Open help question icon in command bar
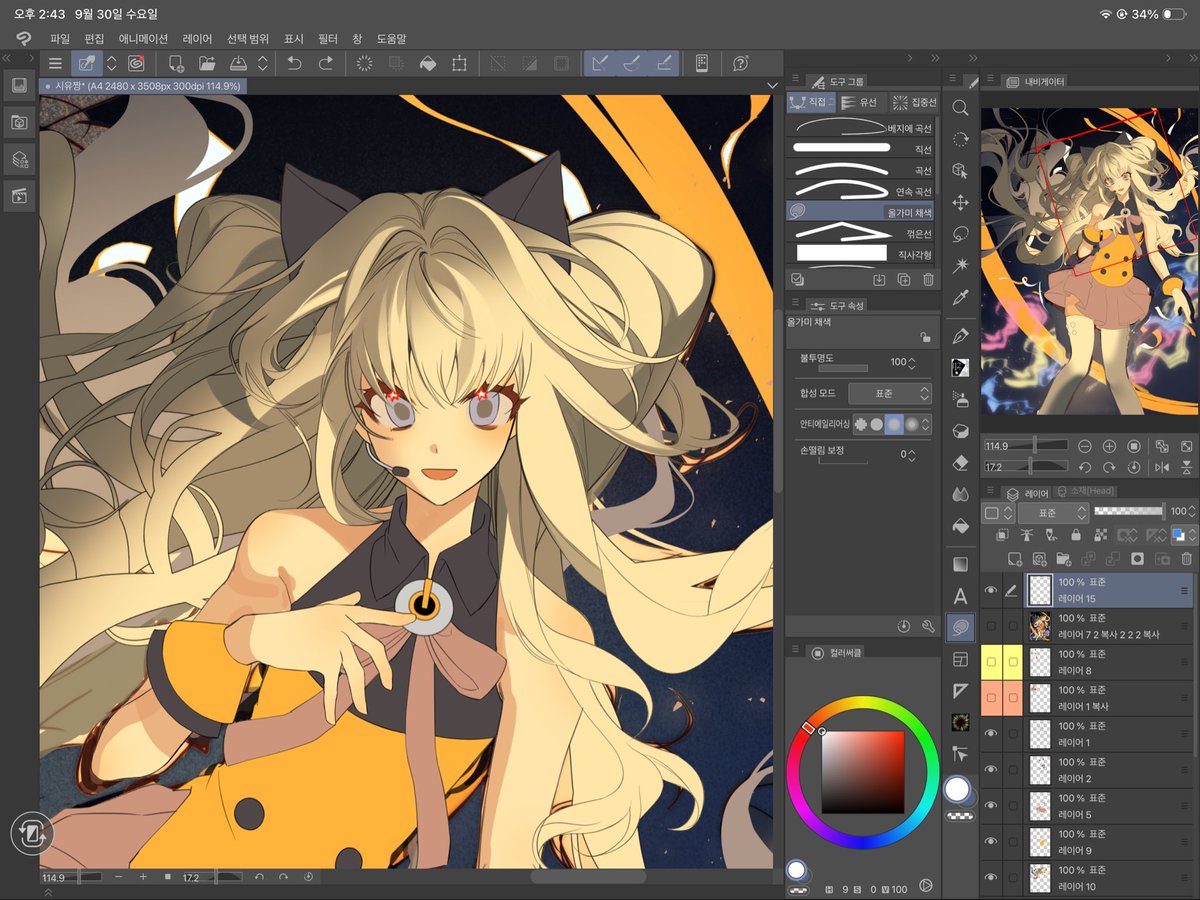The height and width of the screenshot is (900, 1200). (740, 63)
